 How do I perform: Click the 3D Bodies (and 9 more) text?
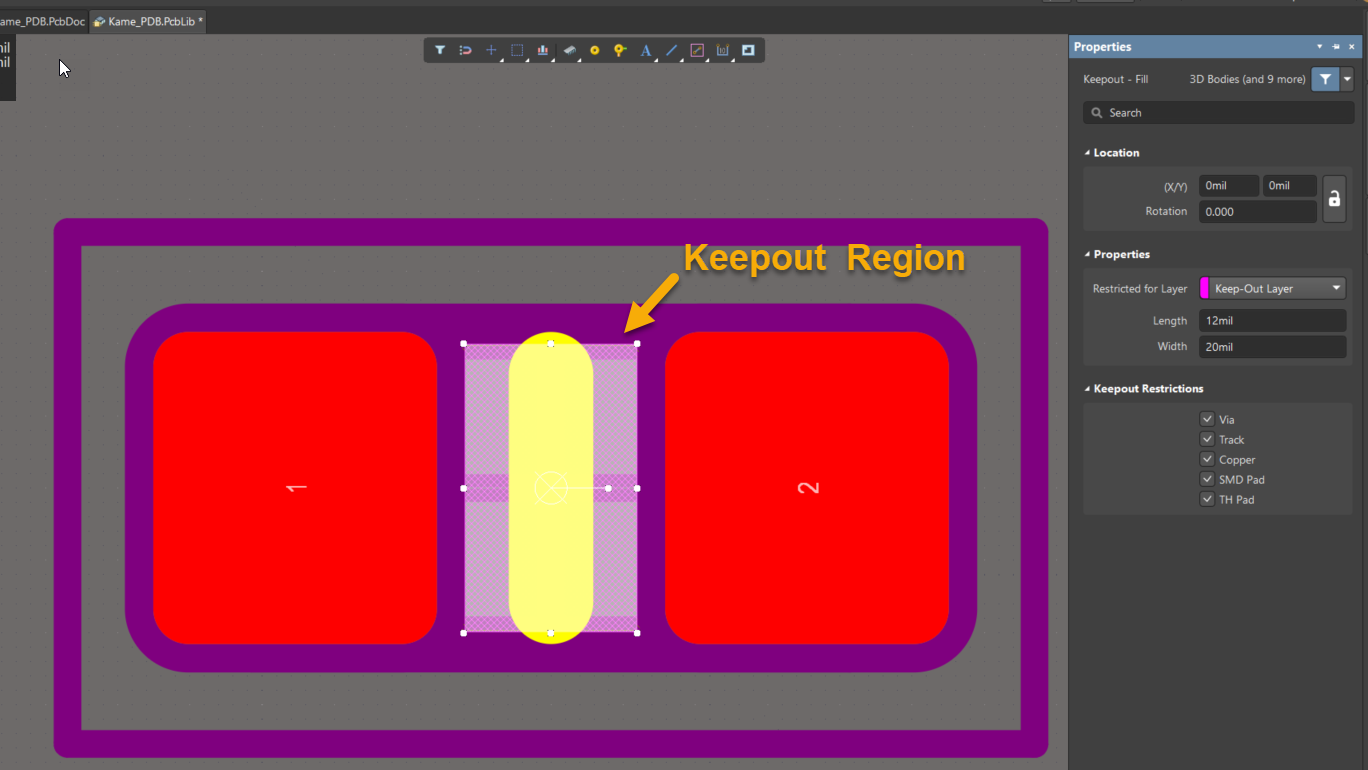click(1247, 79)
